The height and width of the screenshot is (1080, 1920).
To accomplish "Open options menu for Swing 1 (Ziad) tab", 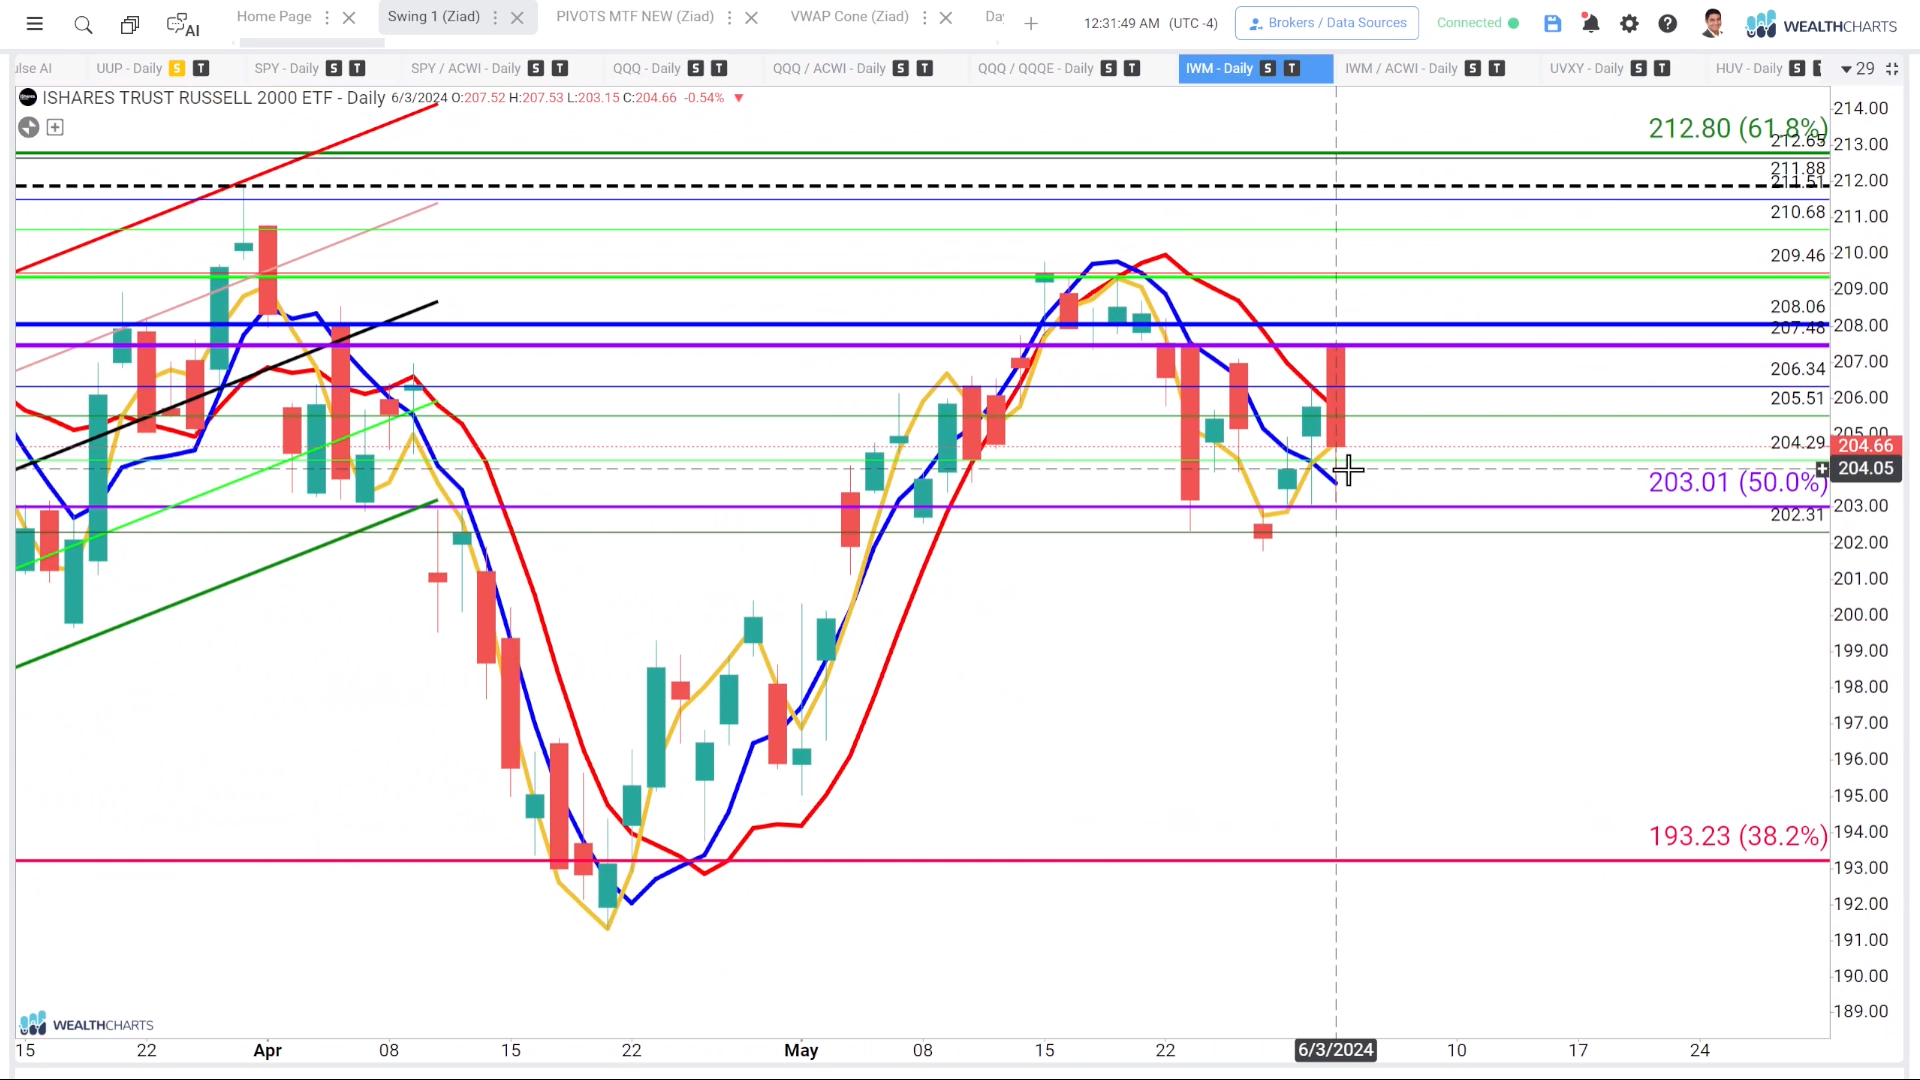I will coord(495,17).
